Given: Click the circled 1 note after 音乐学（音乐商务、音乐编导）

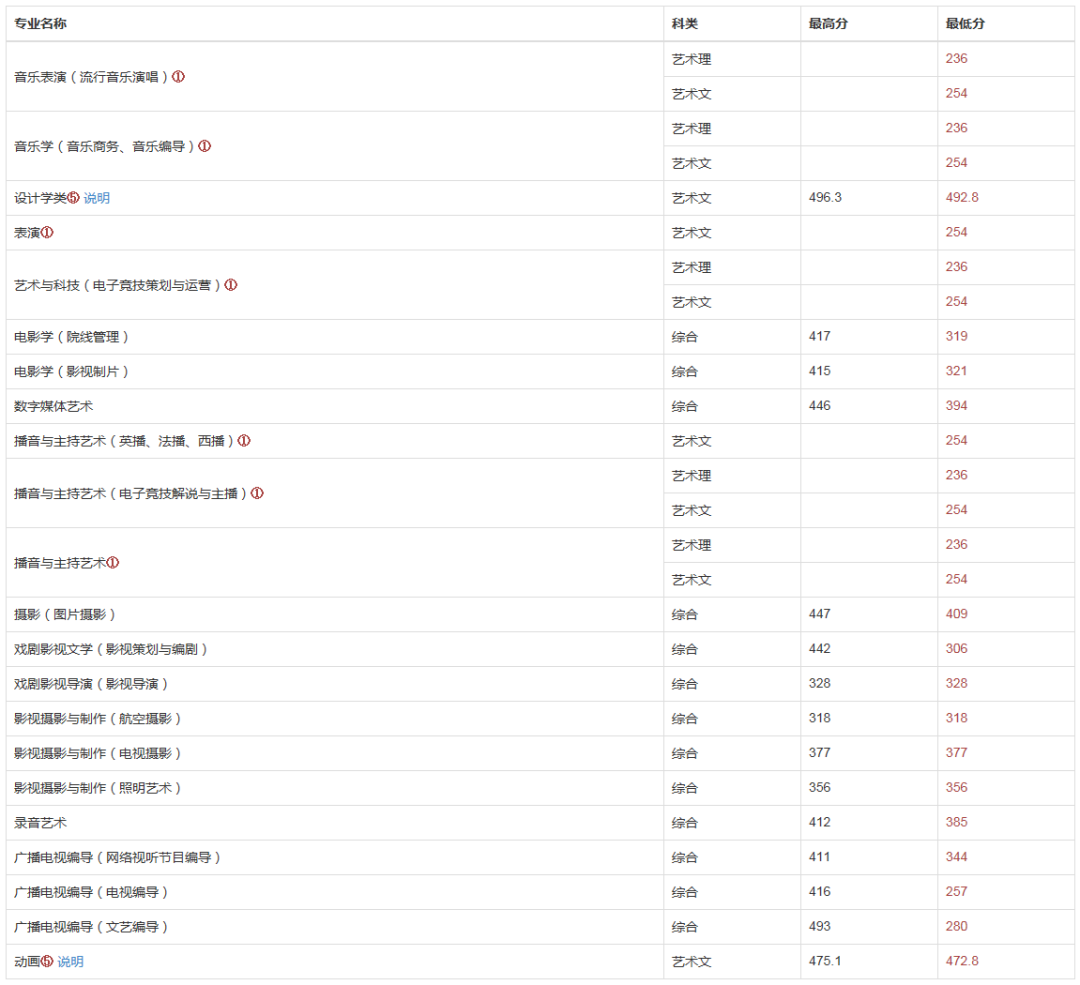Looking at the screenshot, I should point(205,146).
